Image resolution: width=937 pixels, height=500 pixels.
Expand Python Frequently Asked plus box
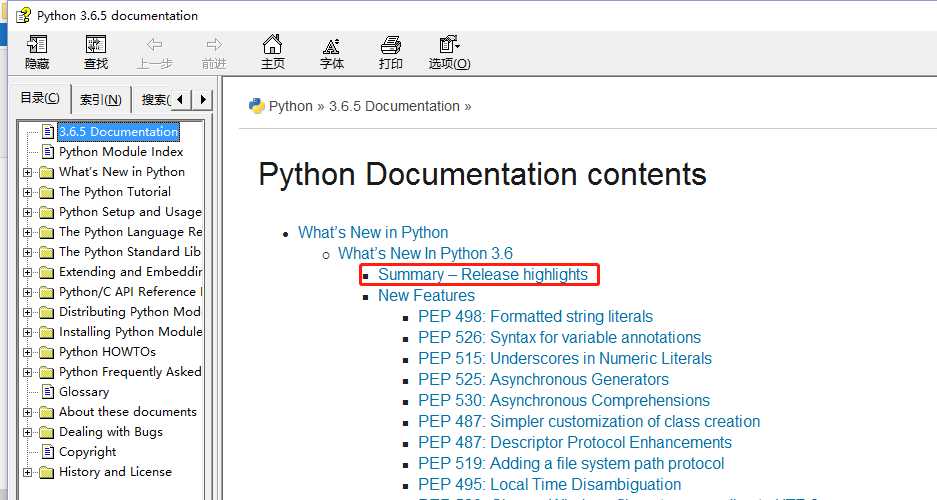pos(27,372)
